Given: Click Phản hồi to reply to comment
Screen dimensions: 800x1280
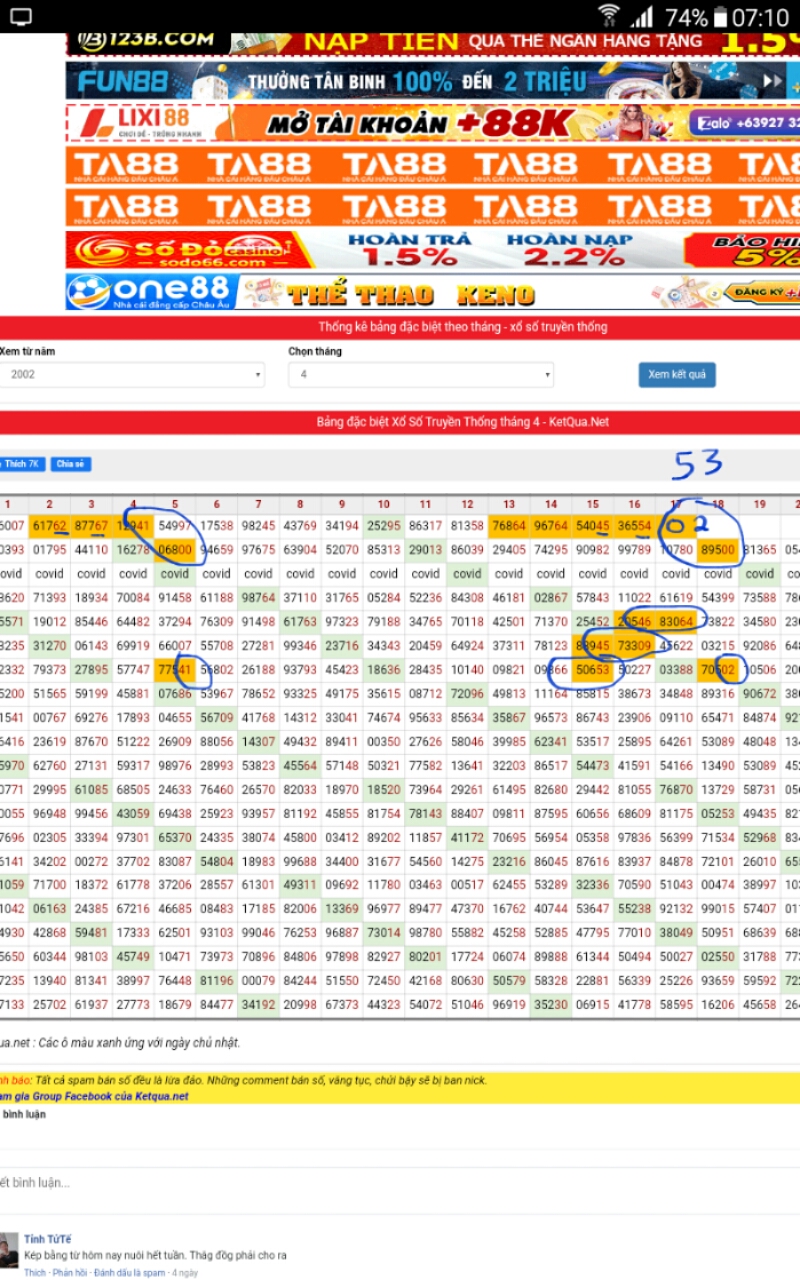Looking at the screenshot, I should (69, 1273).
